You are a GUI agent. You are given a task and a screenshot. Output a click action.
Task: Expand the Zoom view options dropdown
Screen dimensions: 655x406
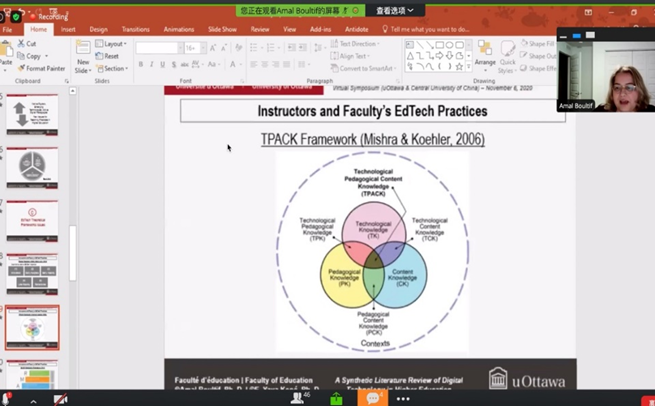[394, 11]
